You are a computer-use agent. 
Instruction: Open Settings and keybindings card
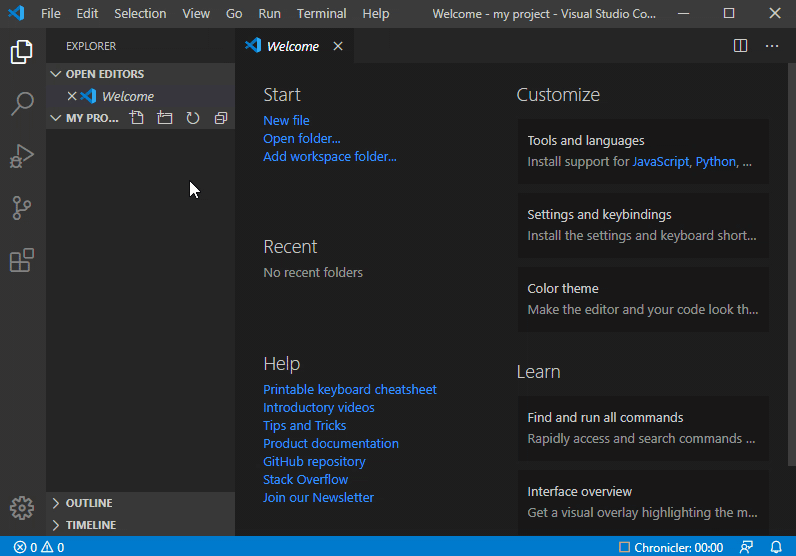[643, 225]
